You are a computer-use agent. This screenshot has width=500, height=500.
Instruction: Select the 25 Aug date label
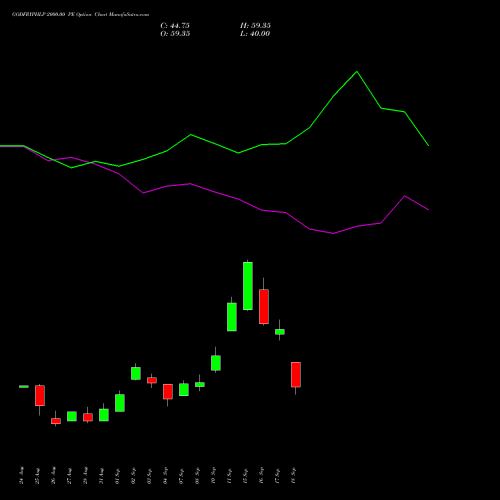point(38,476)
